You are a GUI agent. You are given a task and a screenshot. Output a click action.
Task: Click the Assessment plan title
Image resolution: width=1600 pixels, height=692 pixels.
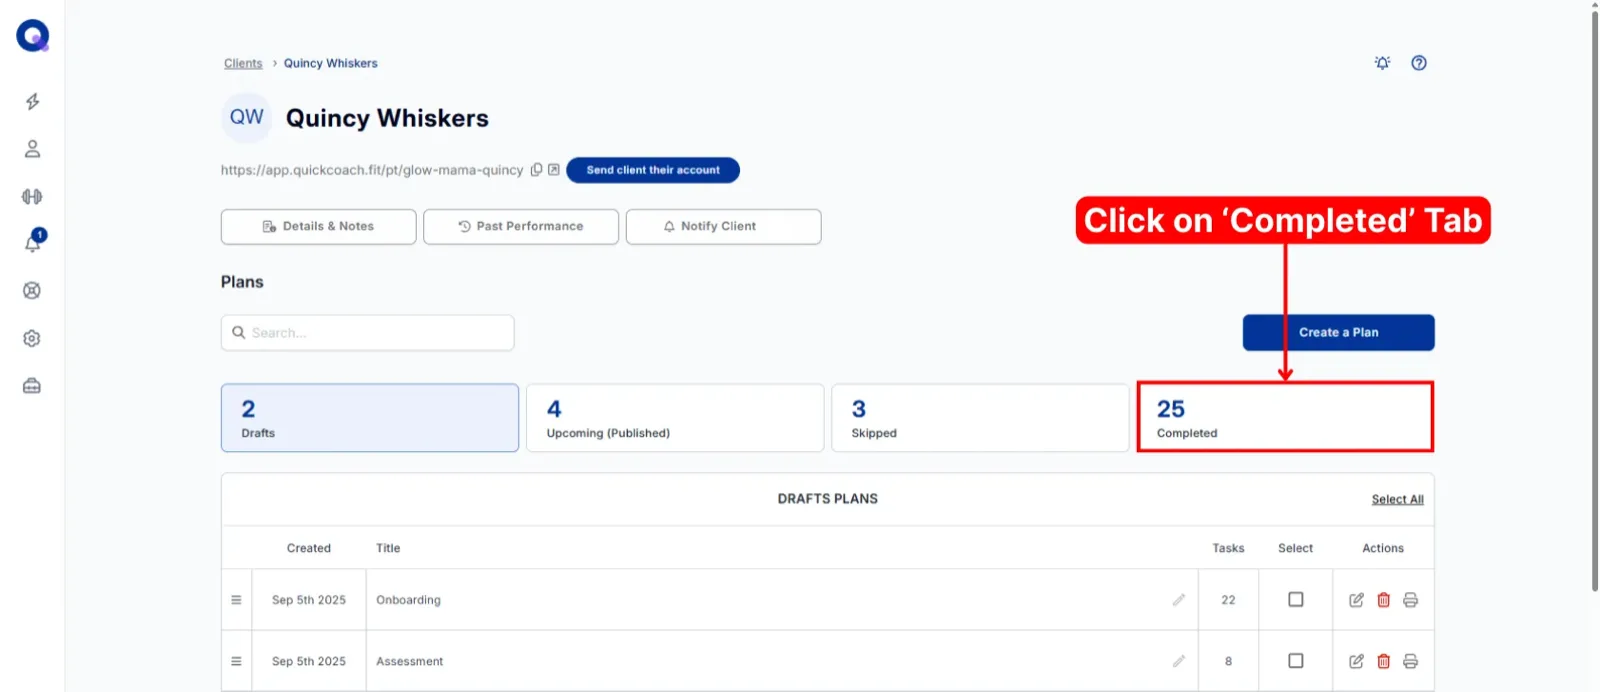[409, 661]
